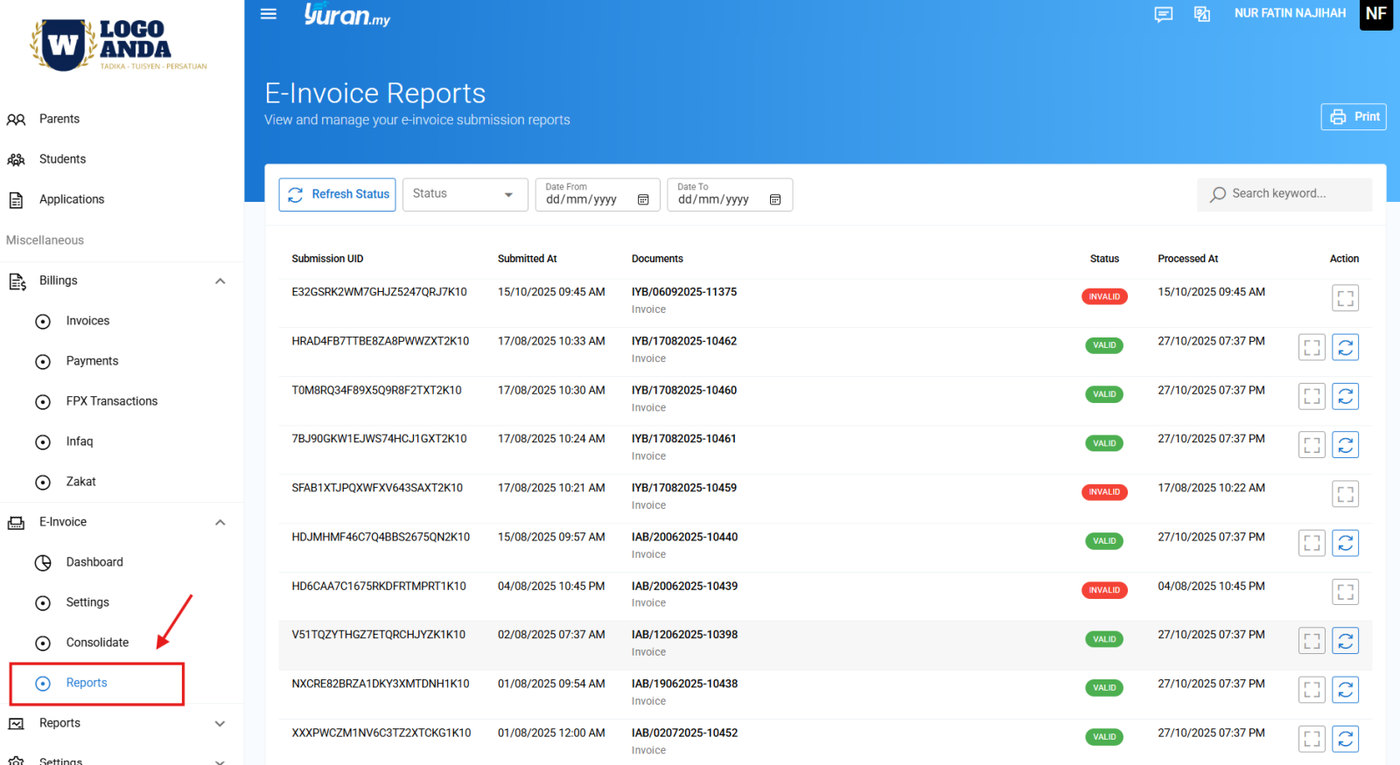Viewport: 1400px width, 765px height.
Task: Click the Refresh Status button
Action: (x=337, y=195)
